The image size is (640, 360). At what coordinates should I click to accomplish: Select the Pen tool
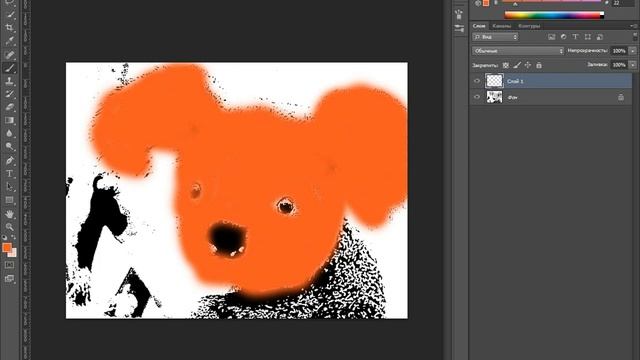(10, 160)
